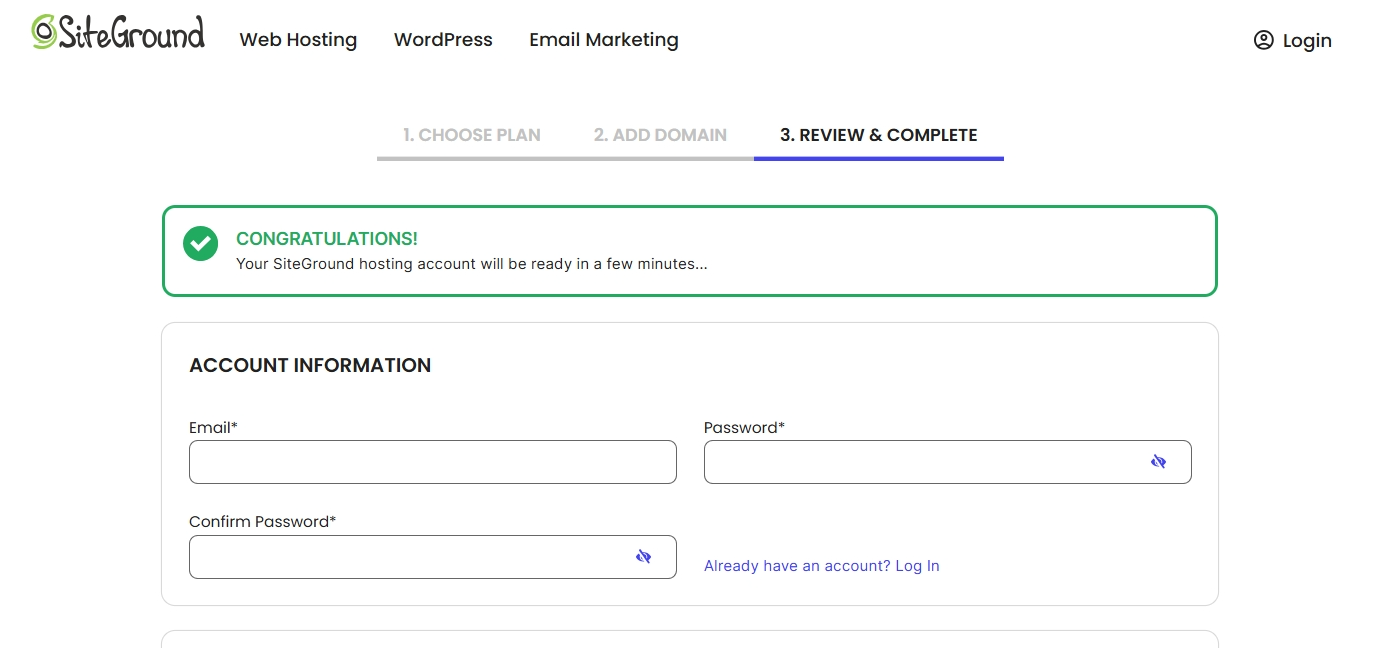
Task: Click the CONGRATULATIONS! heading text
Action: [x=327, y=239]
